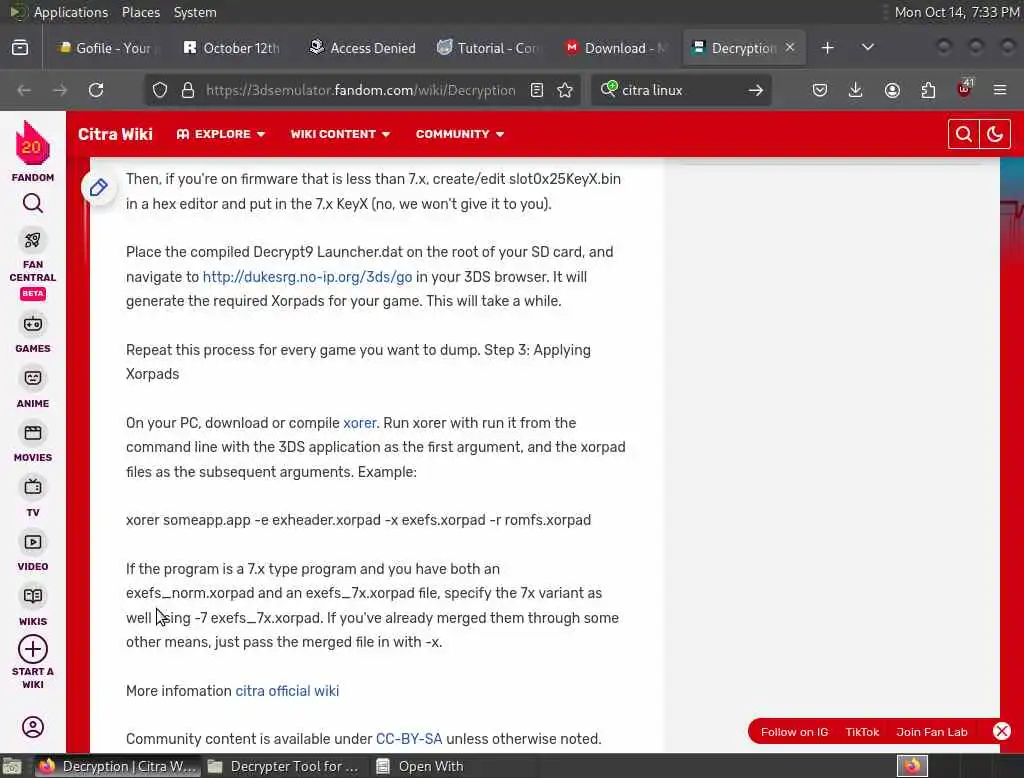Click the uBlock Origin extension icon
This screenshot has height=778, width=1024.
(x=965, y=89)
